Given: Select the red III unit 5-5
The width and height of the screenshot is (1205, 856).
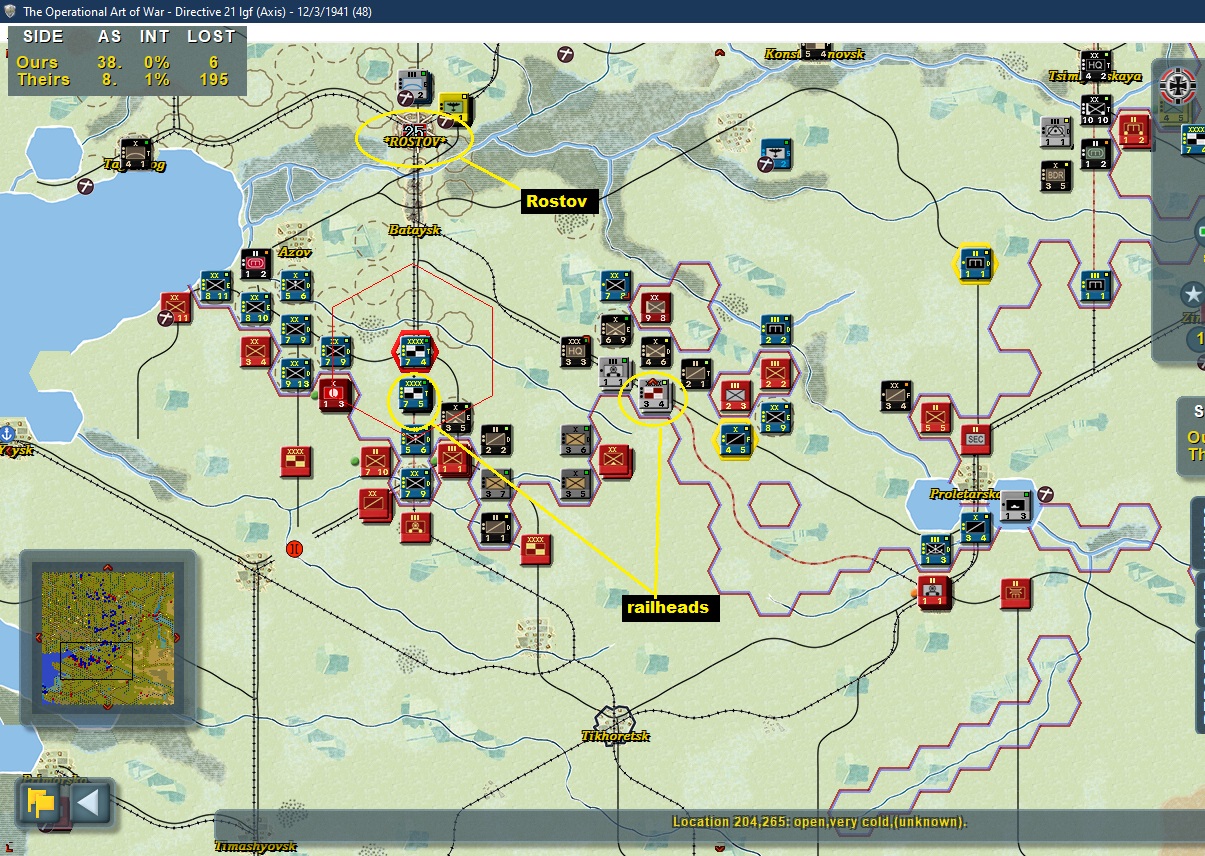Looking at the screenshot, I should point(935,417).
